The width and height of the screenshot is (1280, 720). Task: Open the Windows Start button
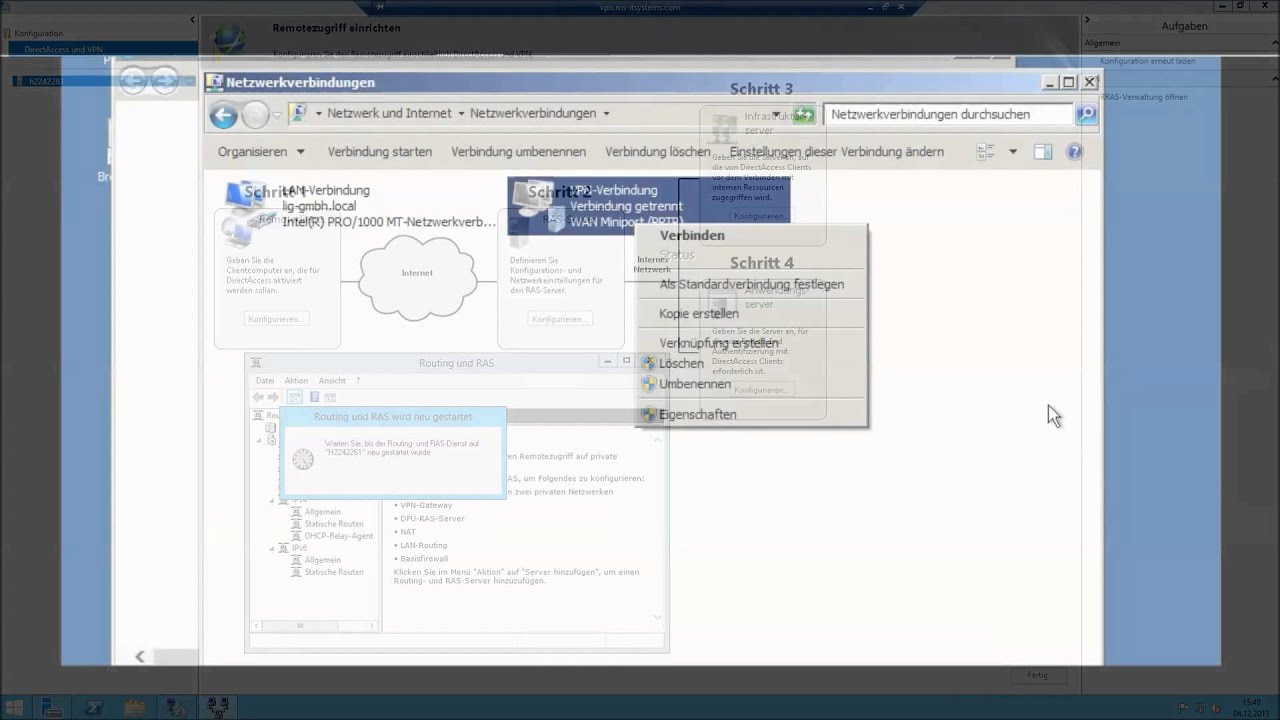pos(14,708)
